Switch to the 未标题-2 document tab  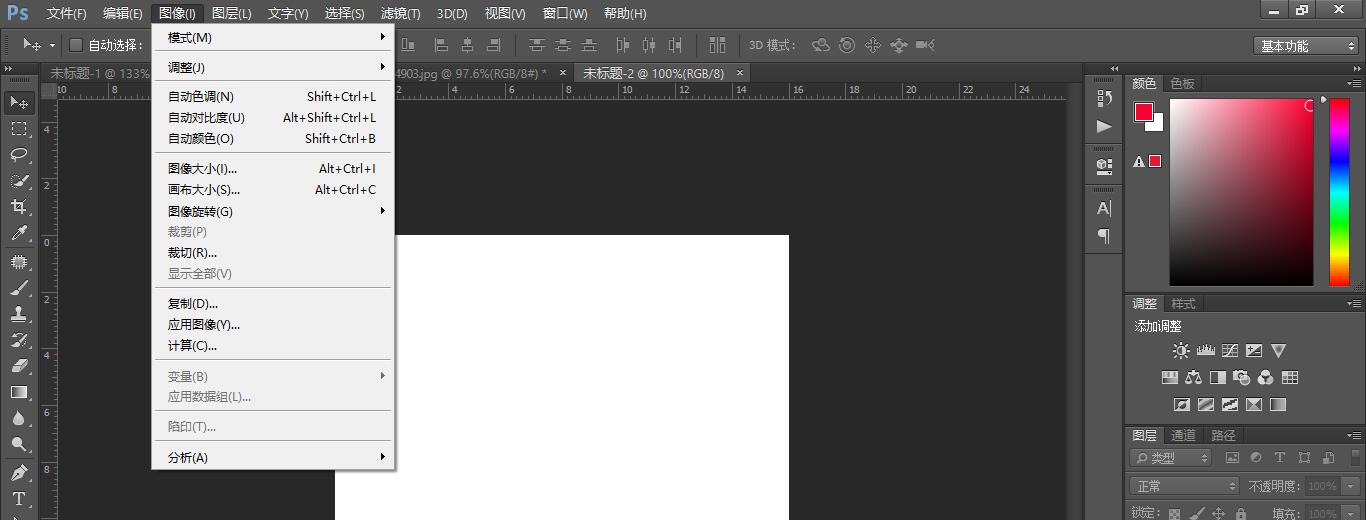click(654, 73)
